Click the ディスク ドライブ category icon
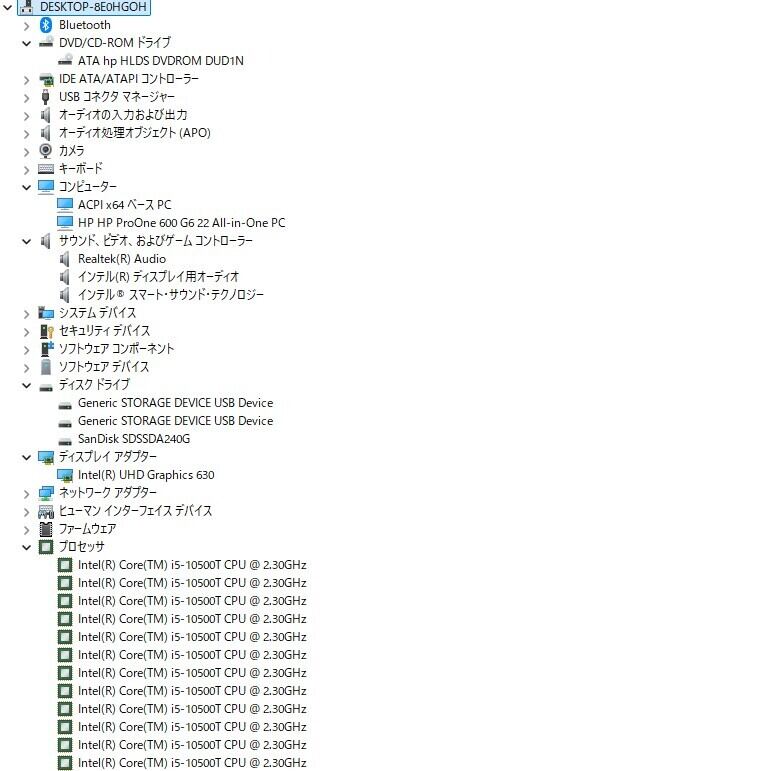Viewport: 782px width, 771px height. 46,387
